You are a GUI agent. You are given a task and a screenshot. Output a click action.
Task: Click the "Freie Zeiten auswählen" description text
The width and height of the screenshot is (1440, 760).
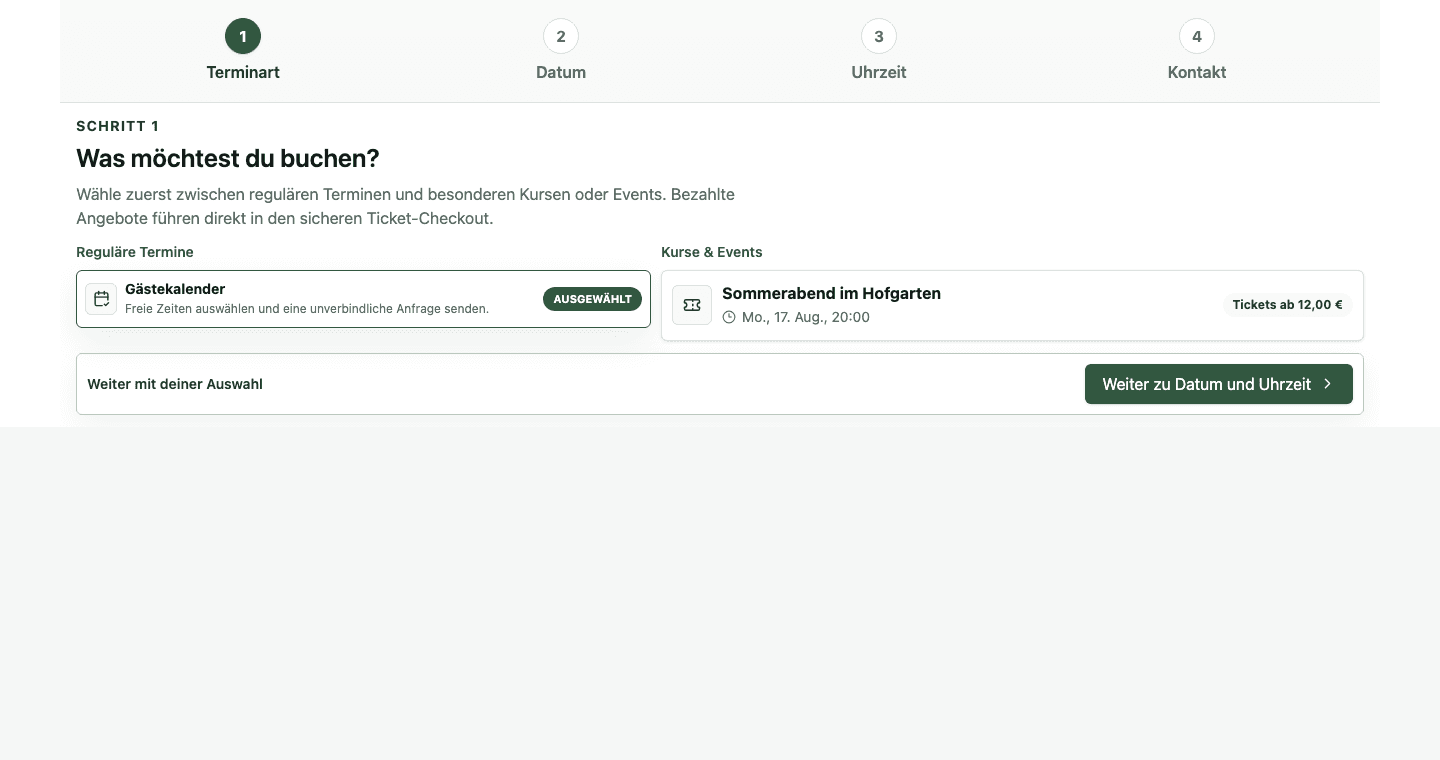coord(307,309)
